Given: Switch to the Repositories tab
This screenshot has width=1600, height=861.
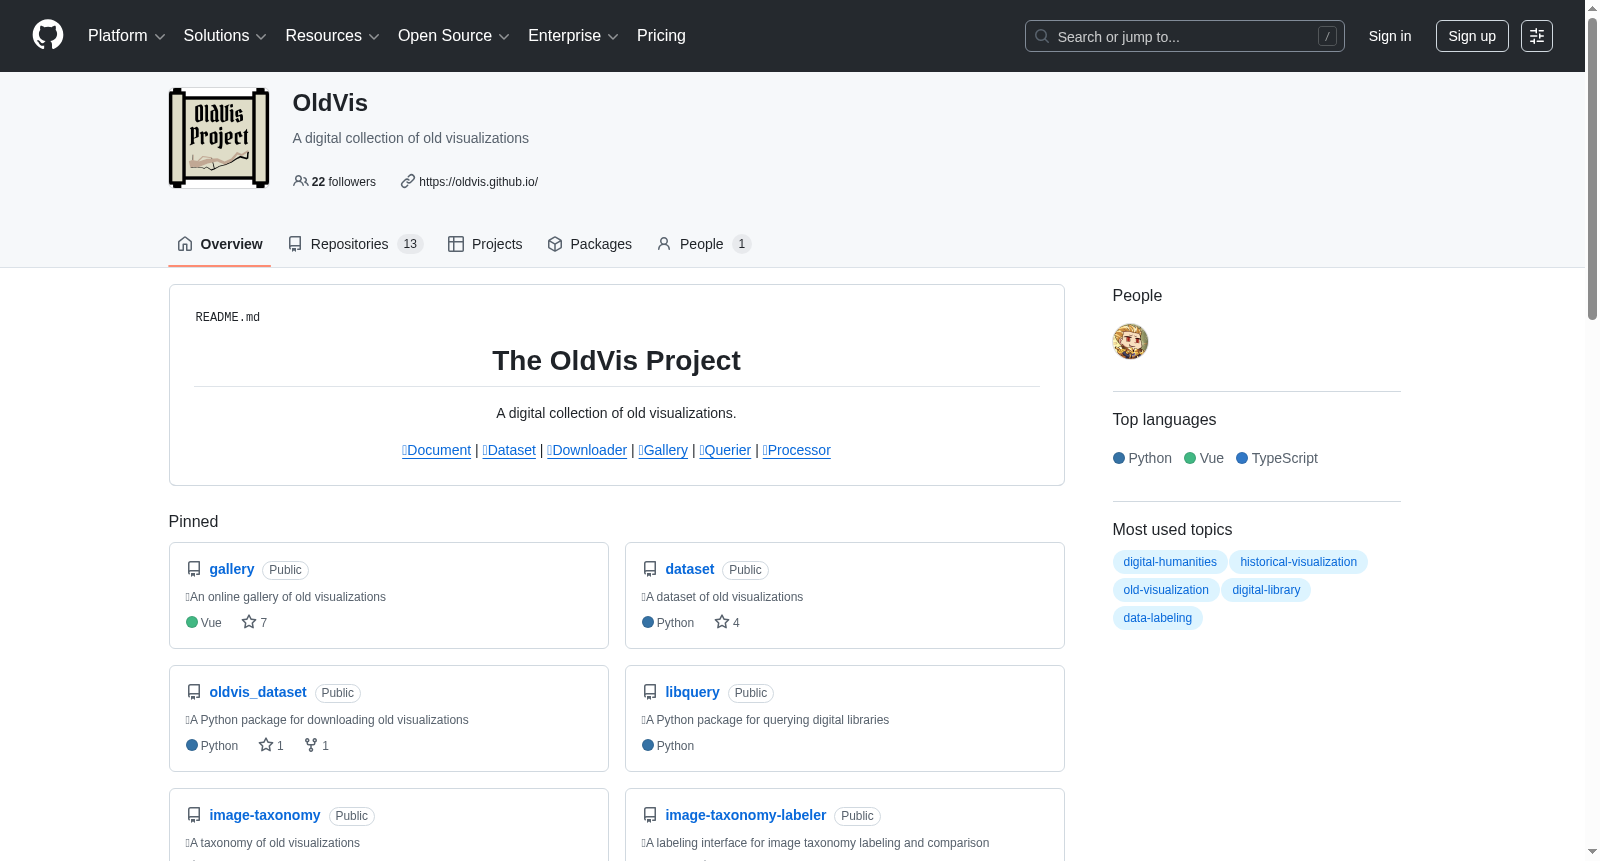Looking at the screenshot, I should coord(356,244).
